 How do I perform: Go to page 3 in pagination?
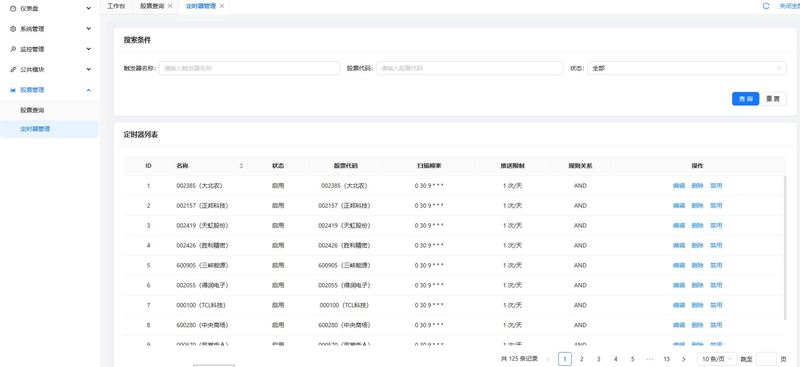[598, 359]
